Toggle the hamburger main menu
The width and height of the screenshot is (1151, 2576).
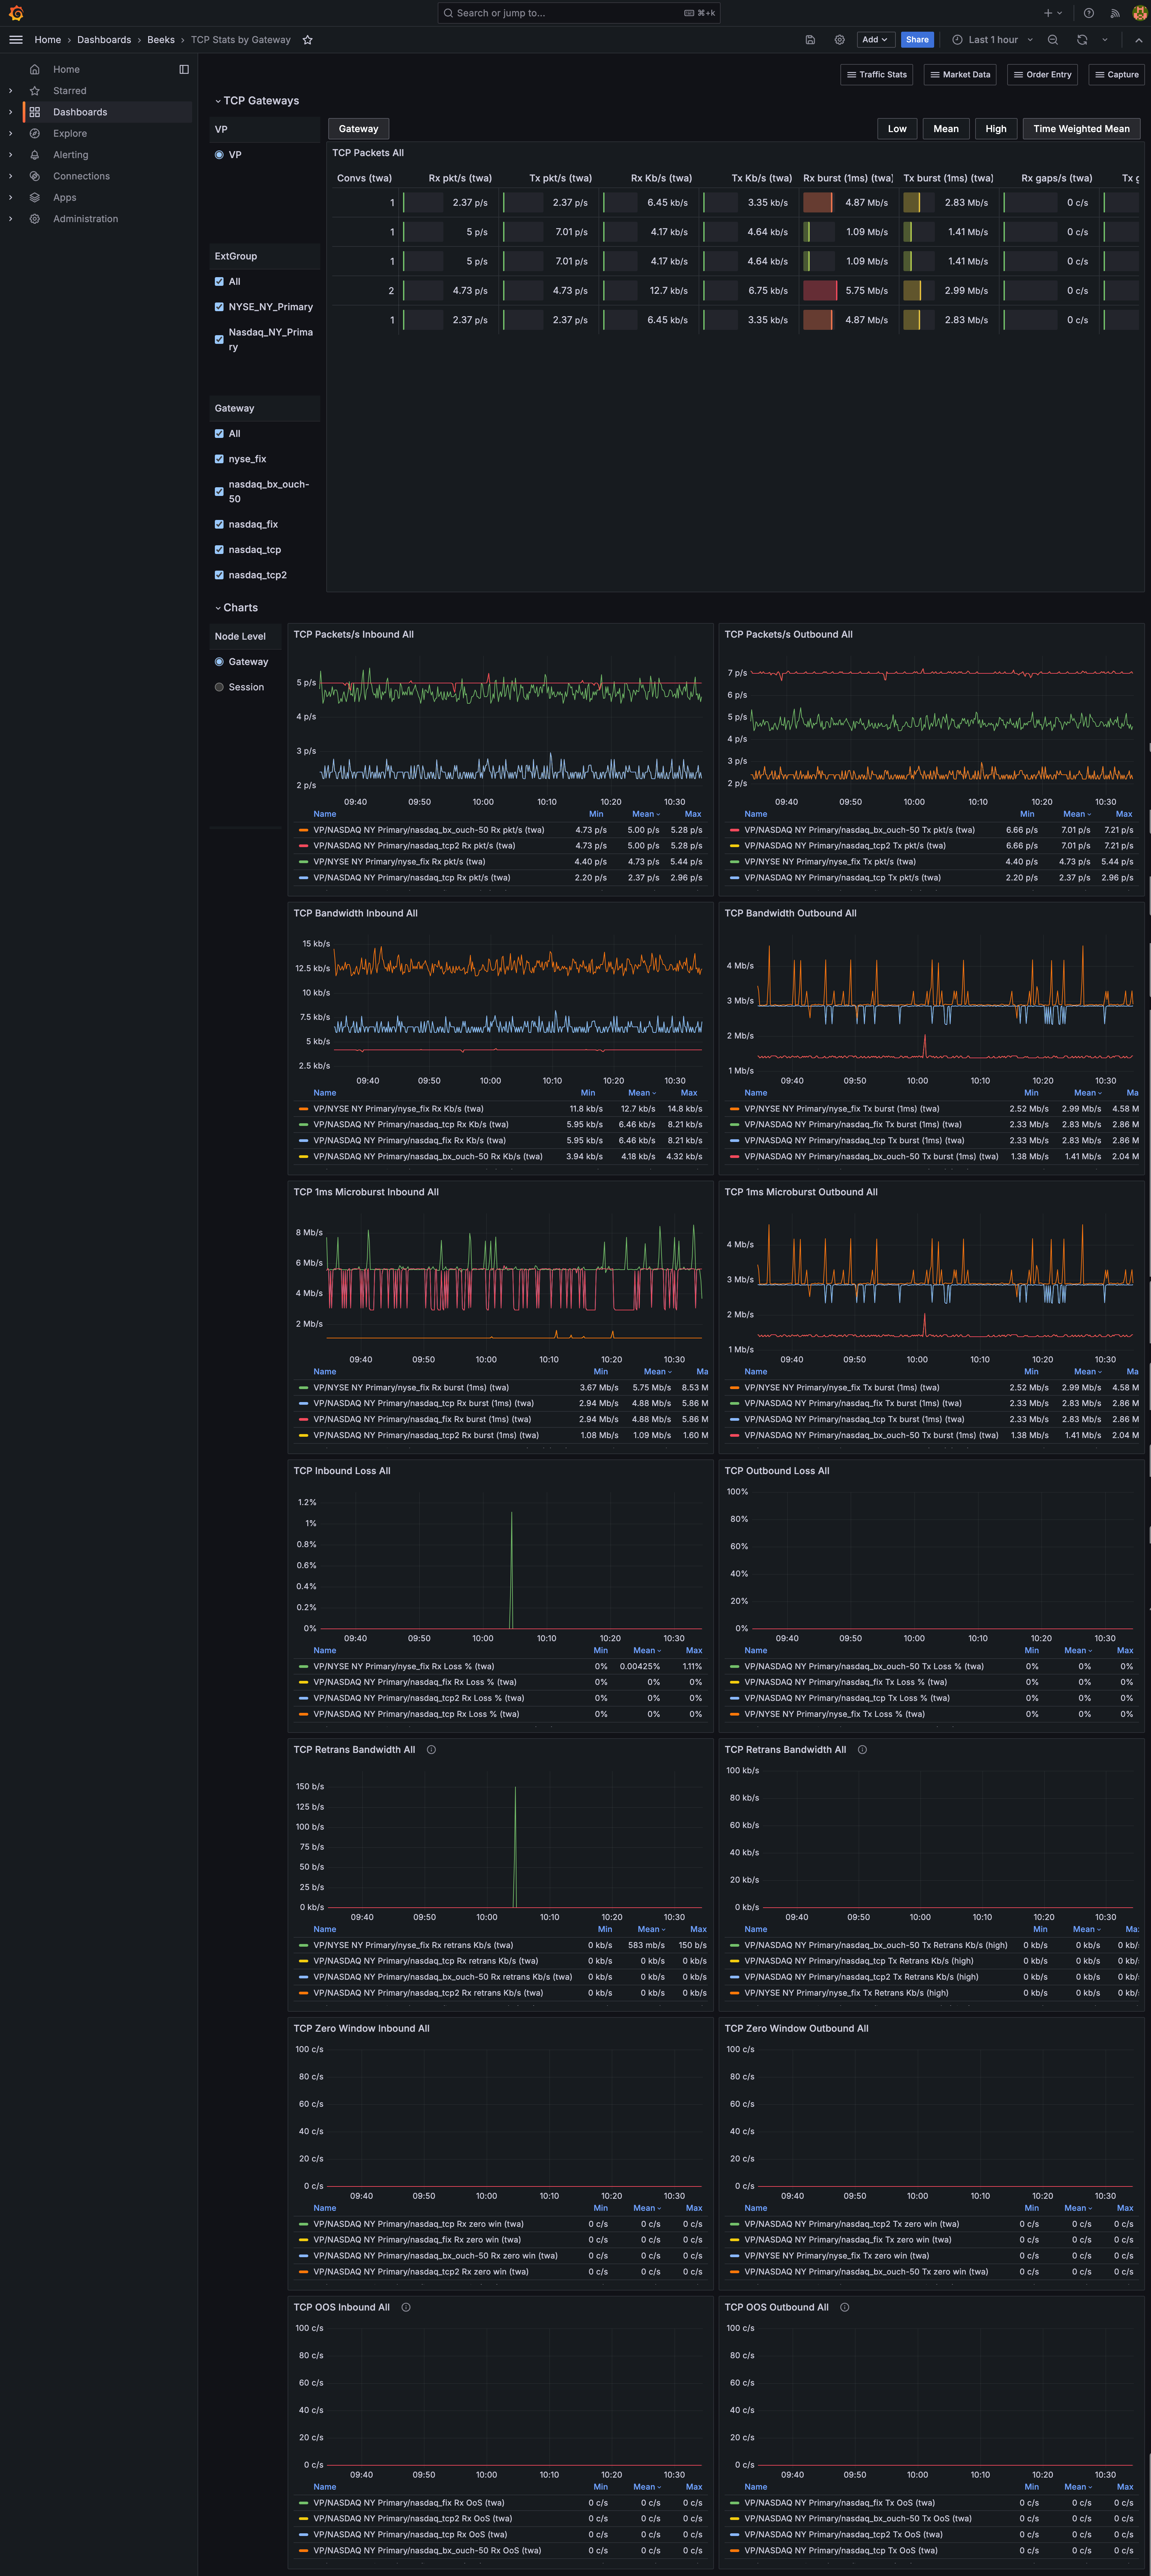[x=16, y=40]
